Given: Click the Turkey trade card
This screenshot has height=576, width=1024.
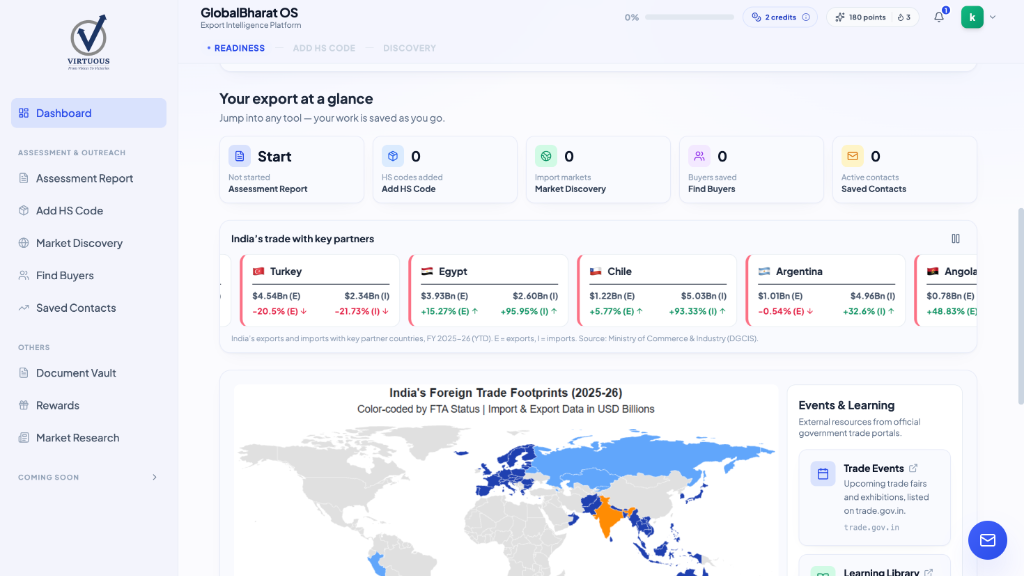Looking at the screenshot, I should point(320,291).
